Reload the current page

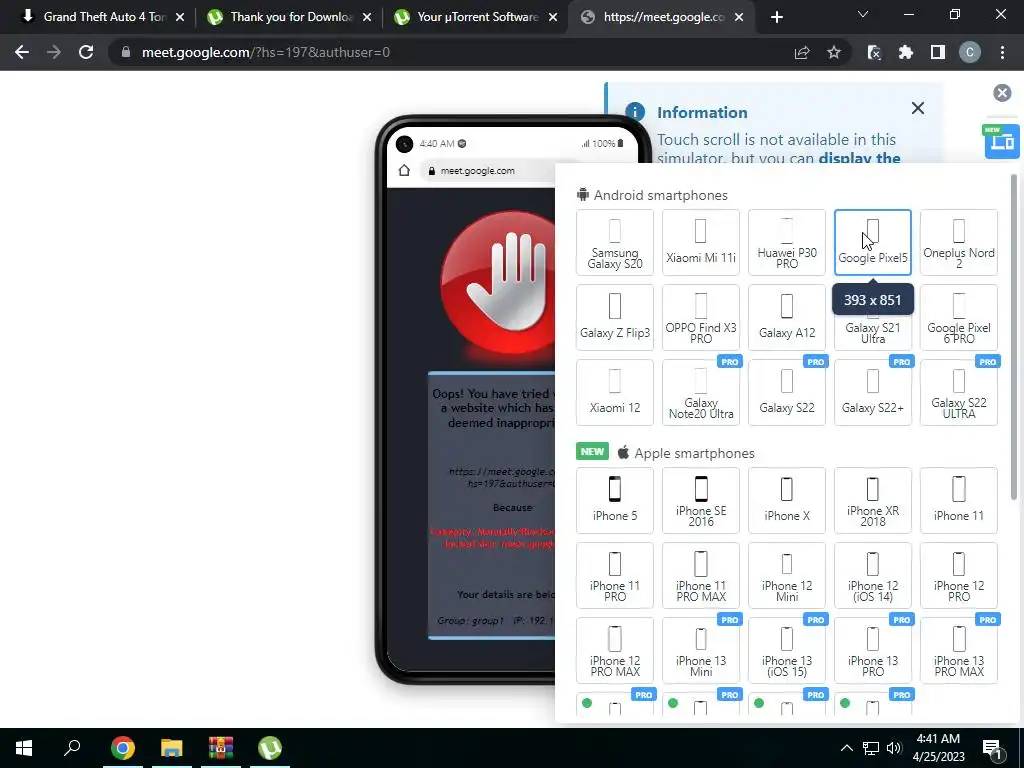86,52
